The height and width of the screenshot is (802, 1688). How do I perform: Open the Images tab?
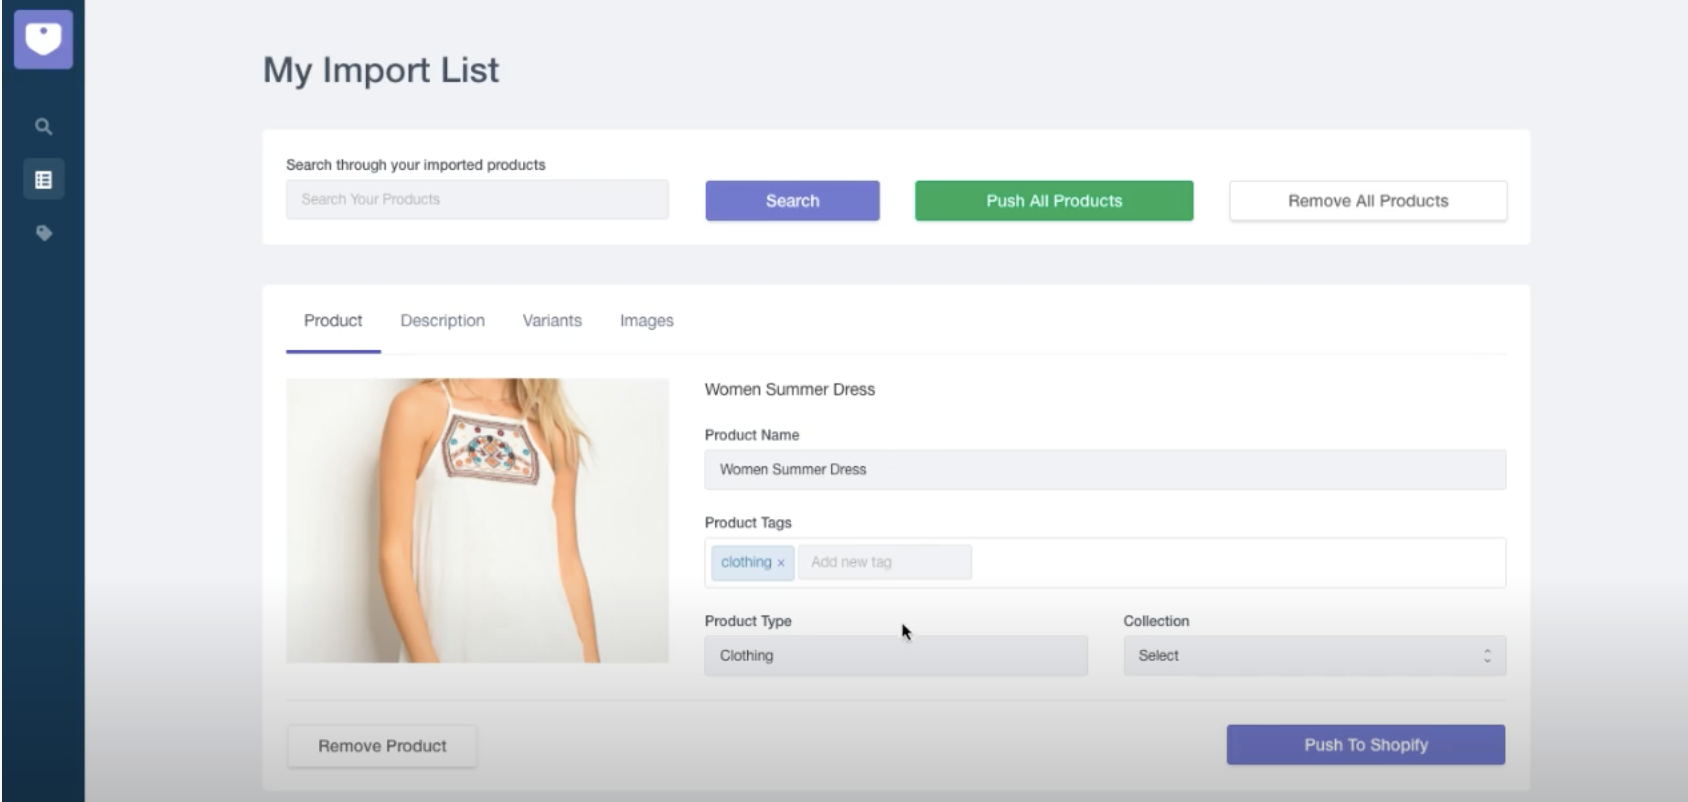[x=646, y=321]
